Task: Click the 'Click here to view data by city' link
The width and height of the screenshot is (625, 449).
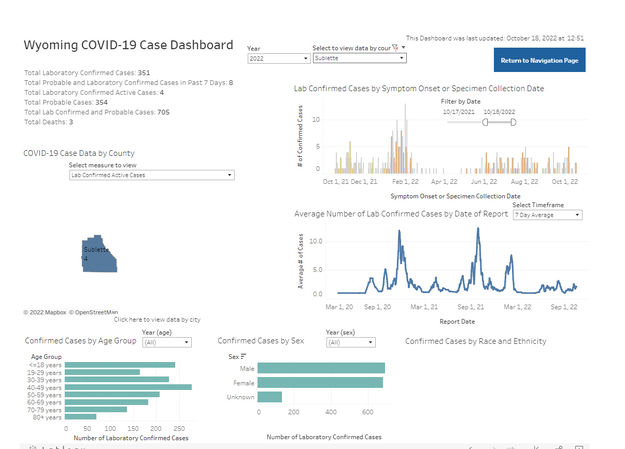Action: pos(157,319)
